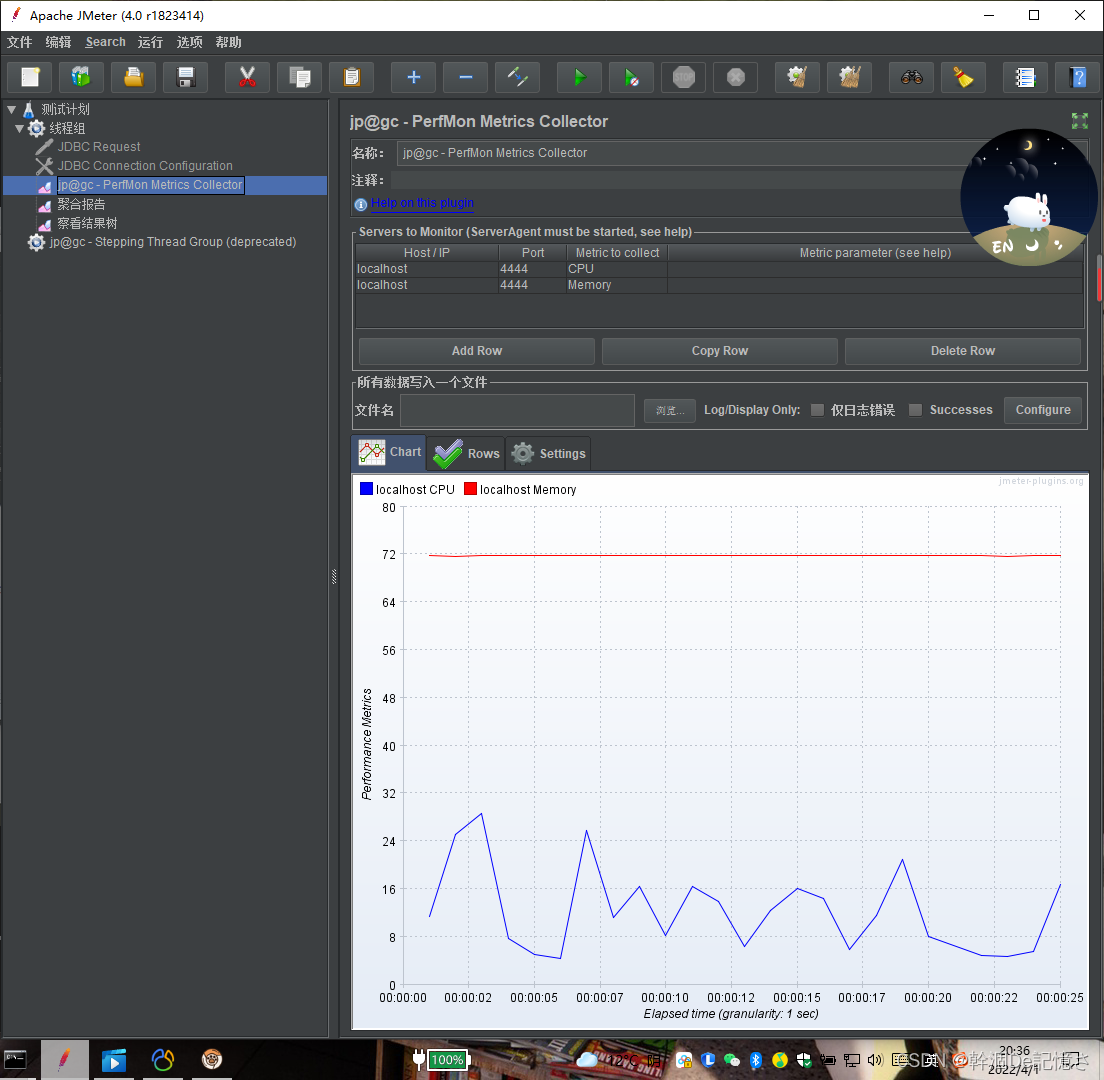Click the Shutdown toolbar icon
The image size is (1104, 1080).
tap(736, 77)
